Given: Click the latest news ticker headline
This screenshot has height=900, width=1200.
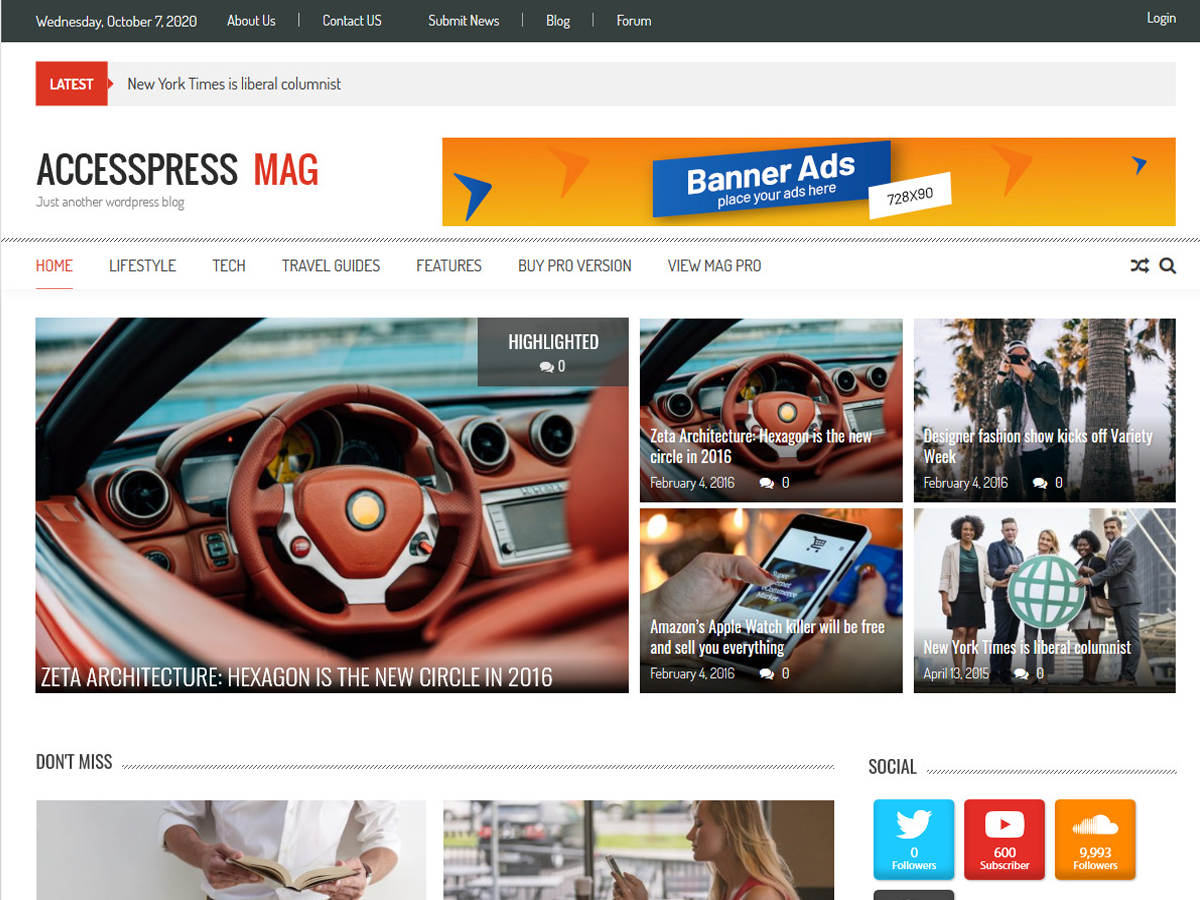Looking at the screenshot, I should 234,84.
